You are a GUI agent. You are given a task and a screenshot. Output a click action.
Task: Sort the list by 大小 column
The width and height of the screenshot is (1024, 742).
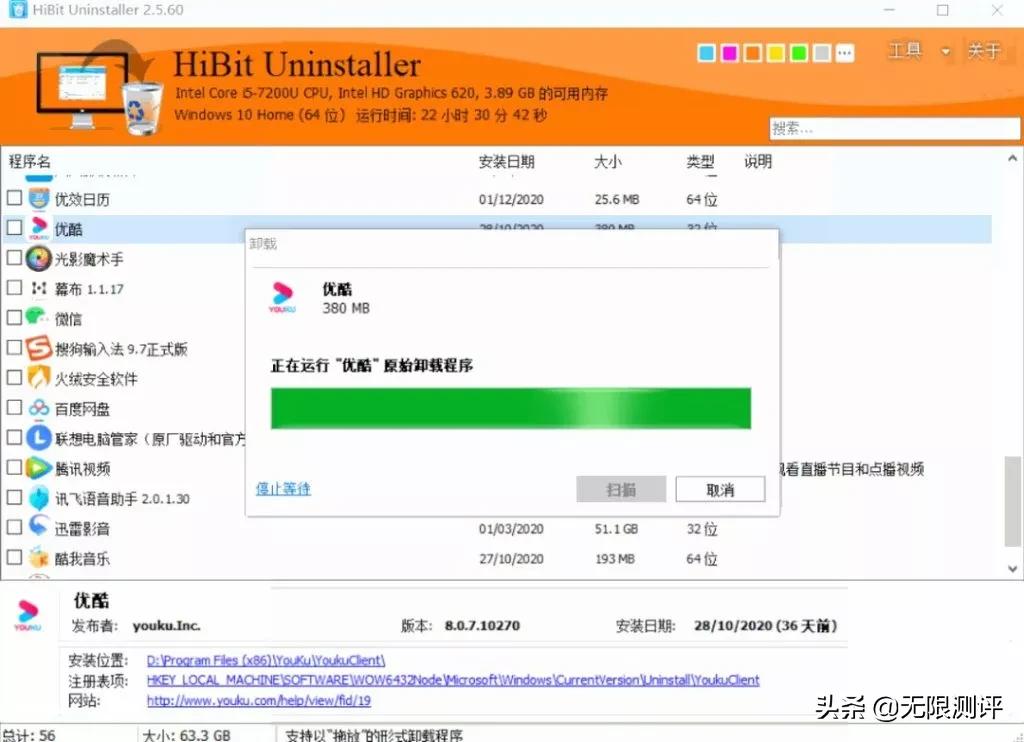coord(607,161)
